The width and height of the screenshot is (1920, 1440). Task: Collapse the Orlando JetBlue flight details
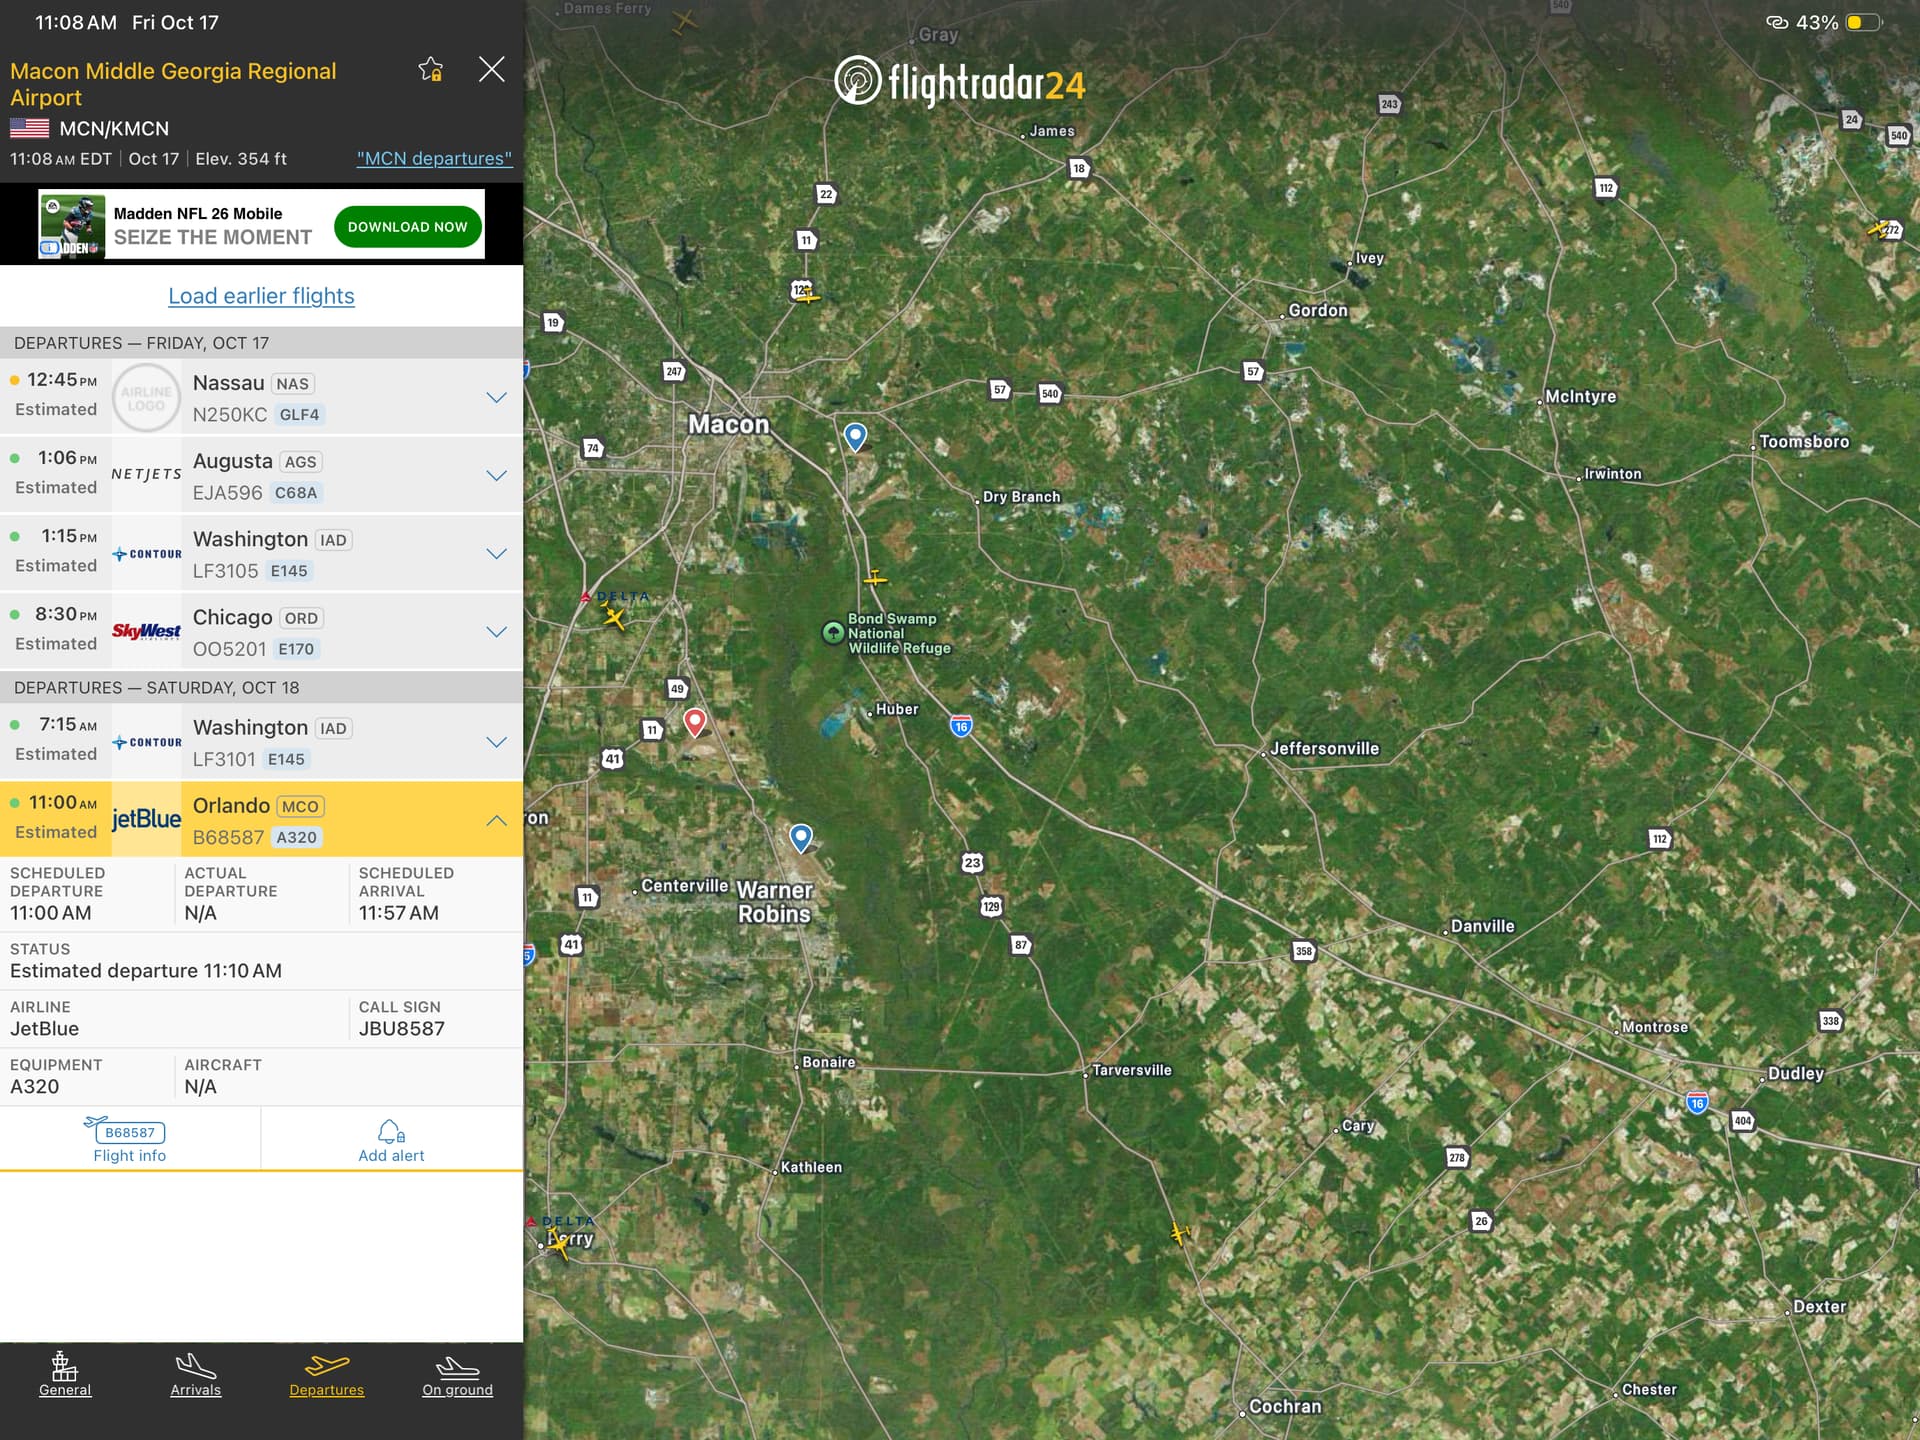[x=496, y=820]
